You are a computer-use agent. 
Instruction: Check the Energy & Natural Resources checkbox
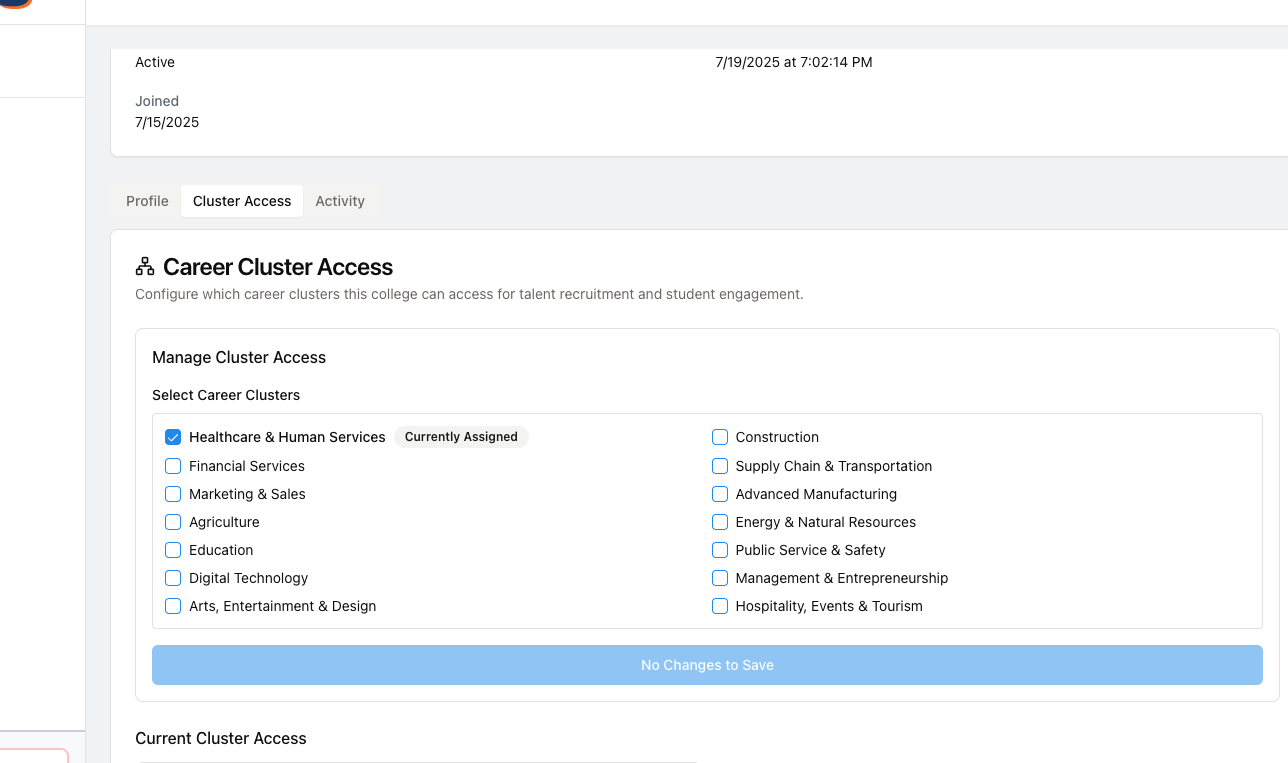[x=720, y=522]
